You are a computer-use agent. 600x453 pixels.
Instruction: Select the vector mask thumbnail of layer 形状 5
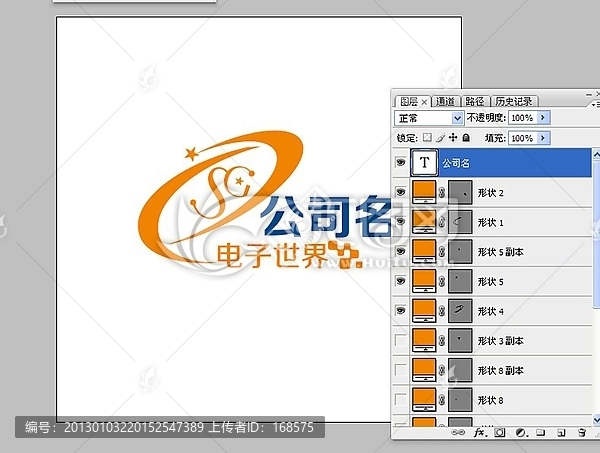click(460, 281)
